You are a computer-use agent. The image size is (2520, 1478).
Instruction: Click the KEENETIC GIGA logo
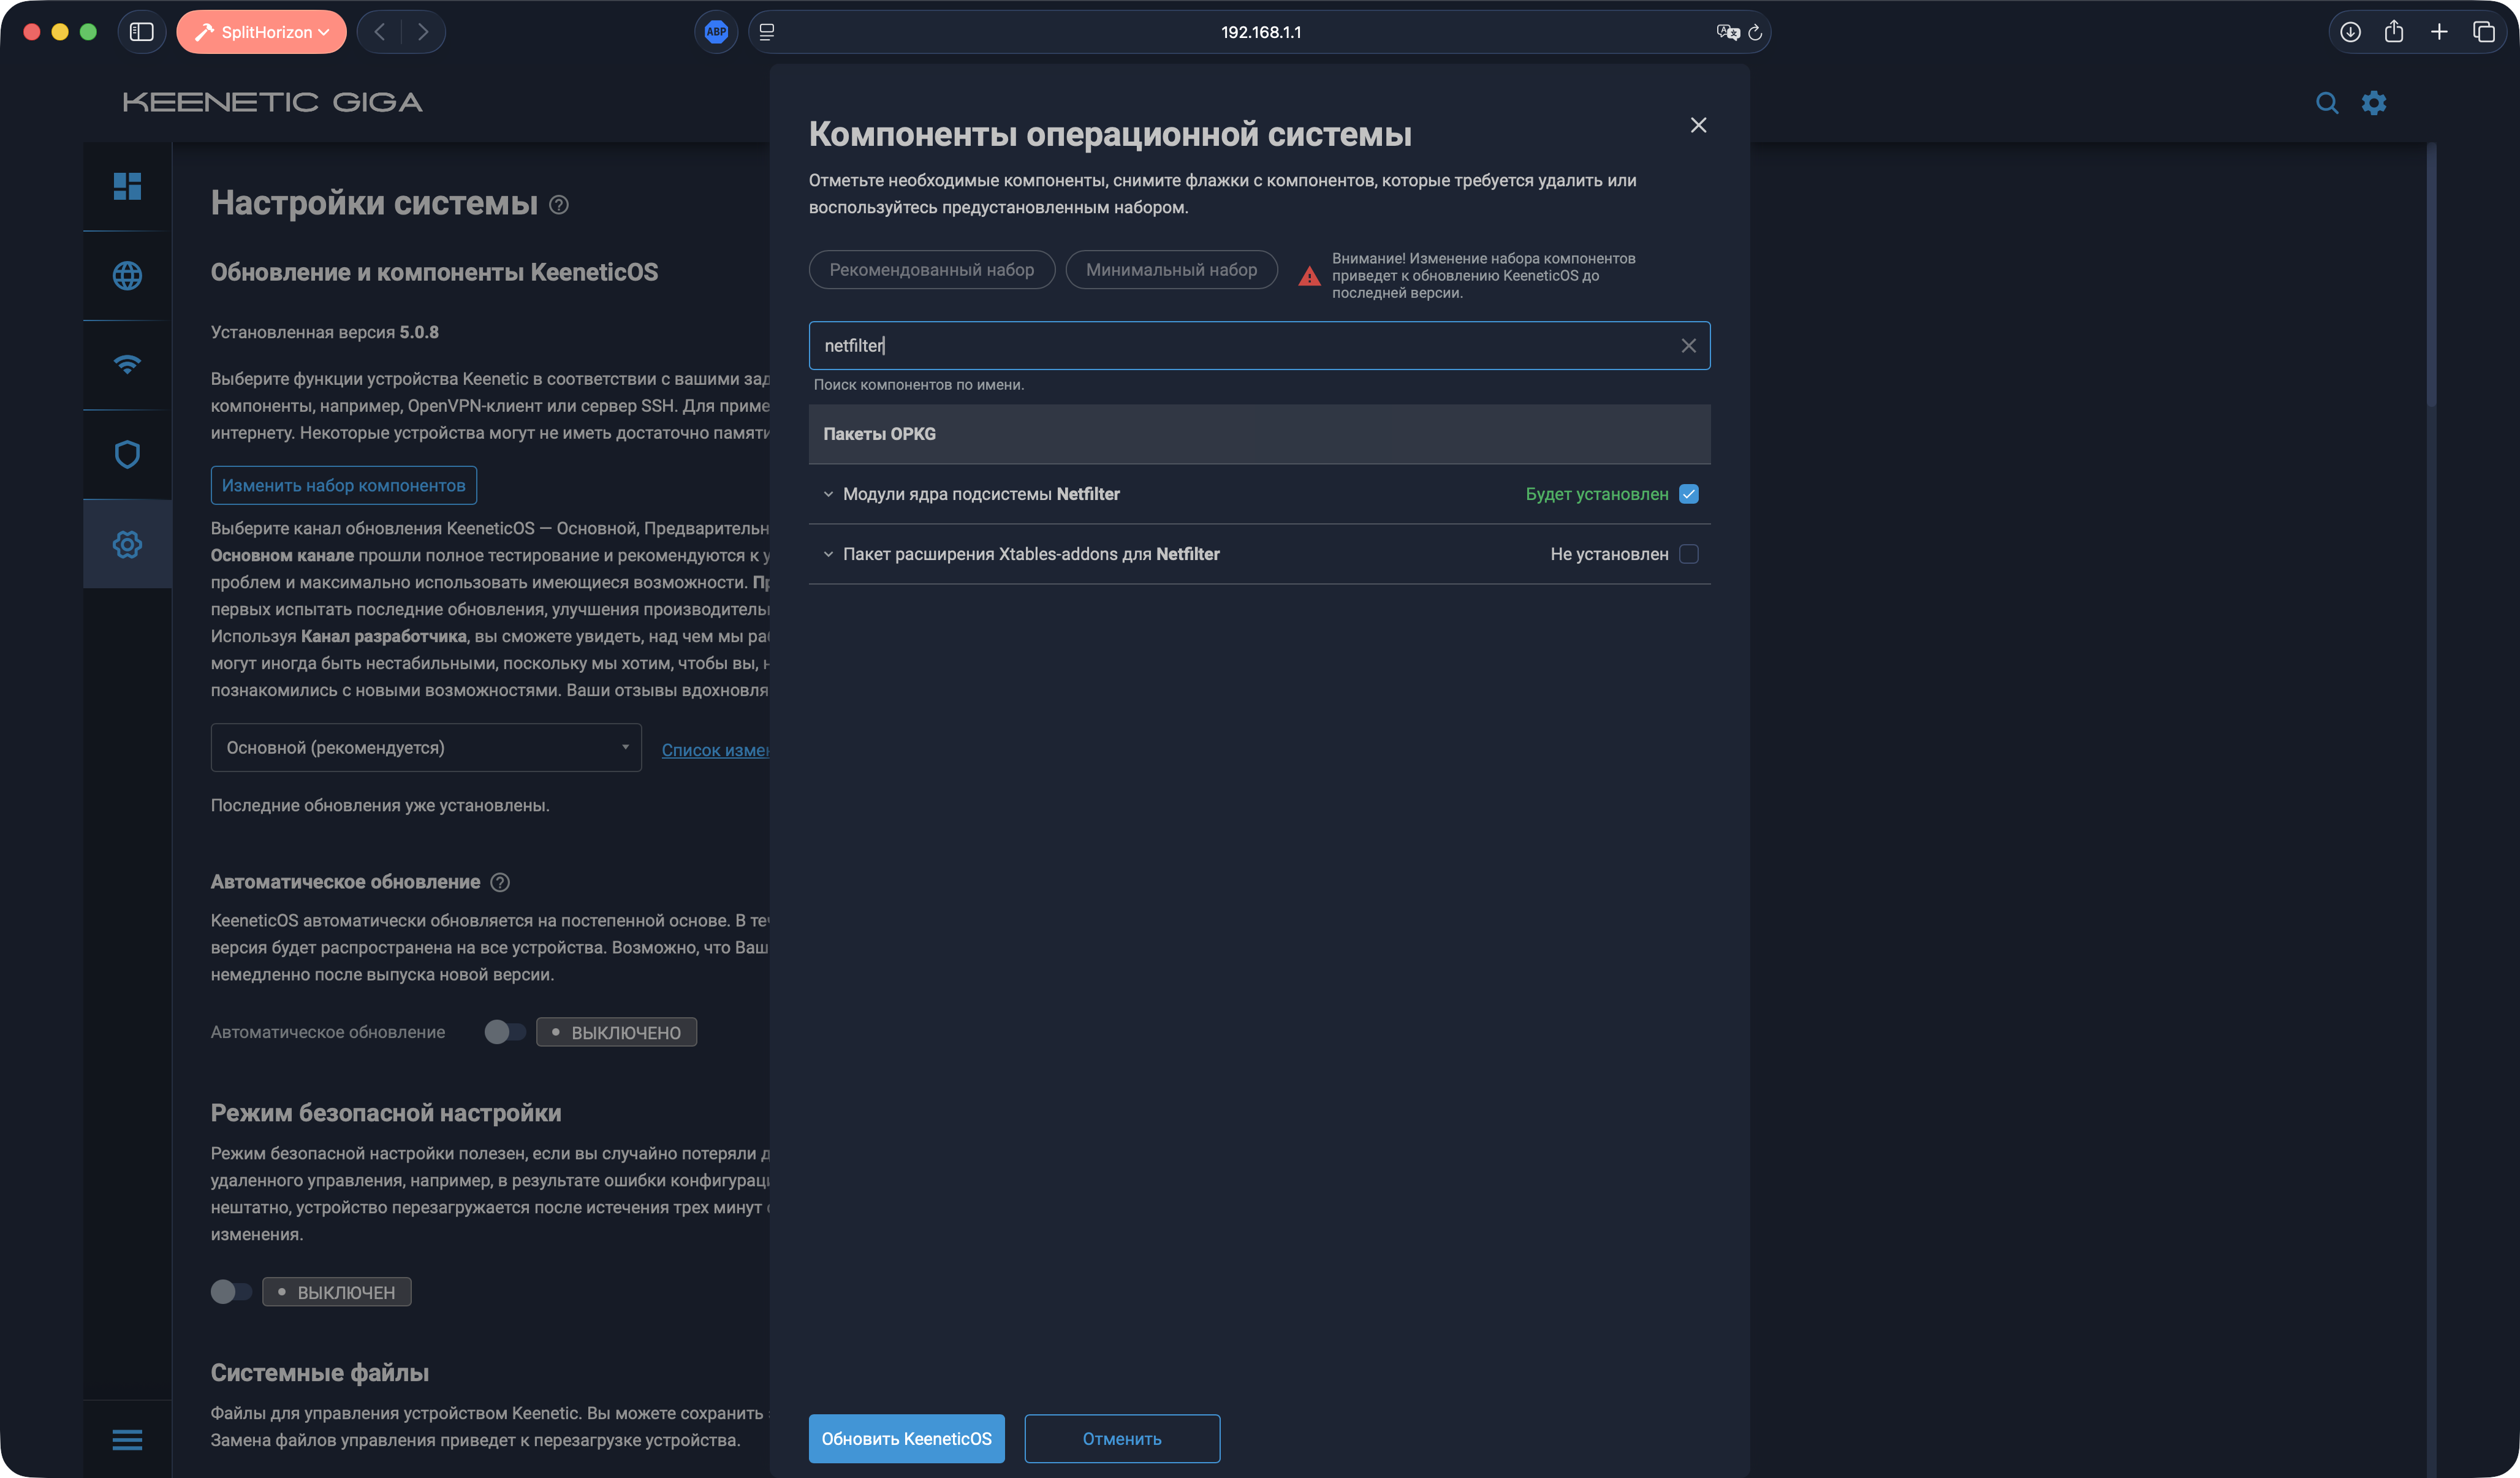pos(272,102)
